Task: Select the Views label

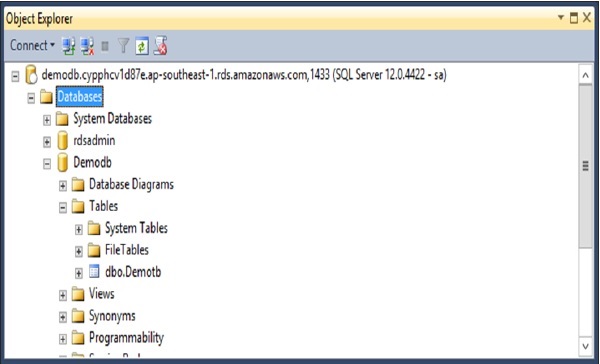Action: click(x=101, y=294)
